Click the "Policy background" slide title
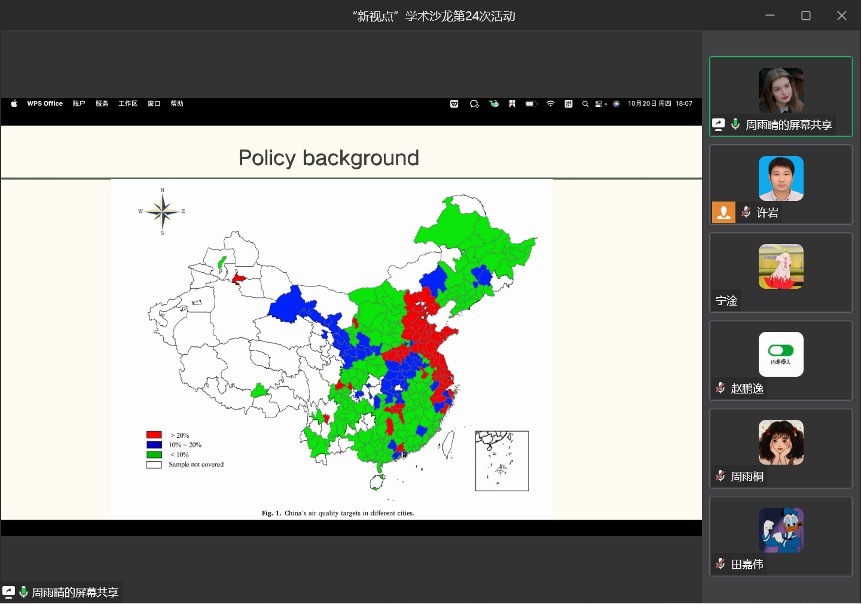Image resolution: width=862 pixels, height=604 pixels. click(x=328, y=158)
